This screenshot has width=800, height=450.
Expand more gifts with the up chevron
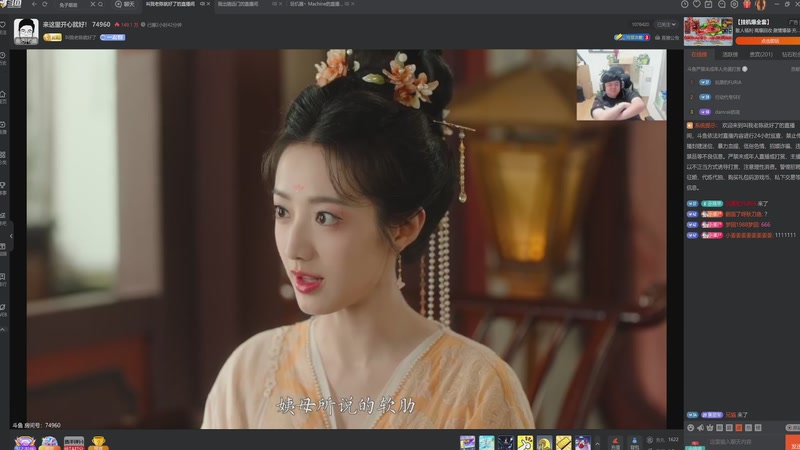point(597,443)
